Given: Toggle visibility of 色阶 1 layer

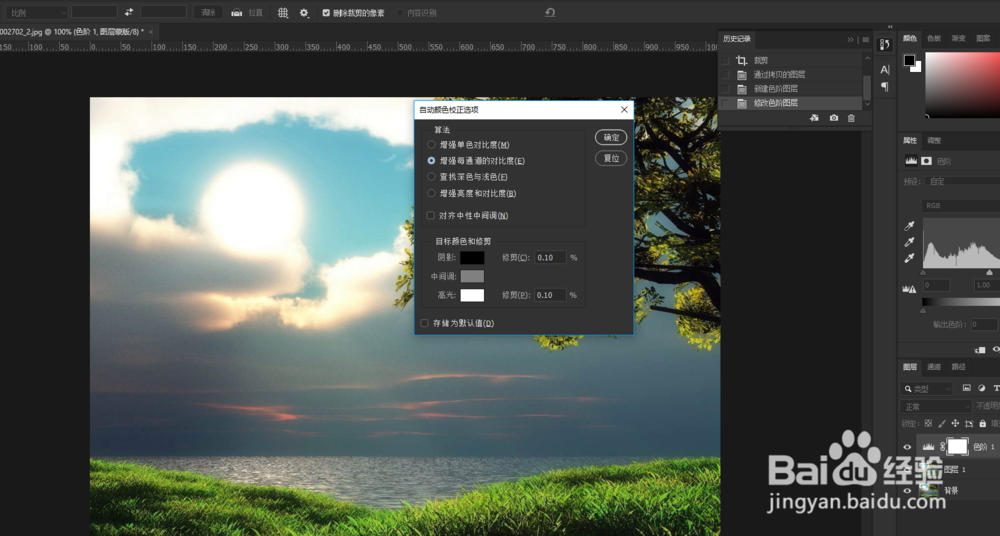Looking at the screenshot, I should 907,447.
